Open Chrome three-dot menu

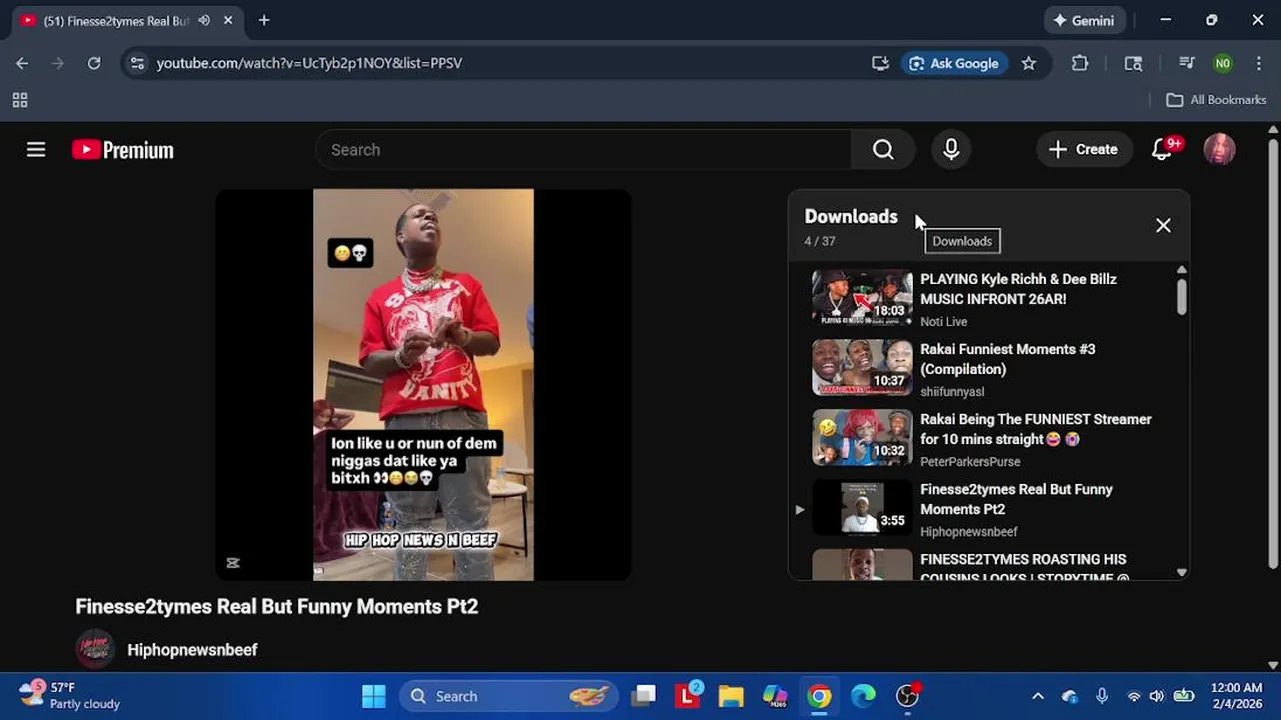(1258, 63)
